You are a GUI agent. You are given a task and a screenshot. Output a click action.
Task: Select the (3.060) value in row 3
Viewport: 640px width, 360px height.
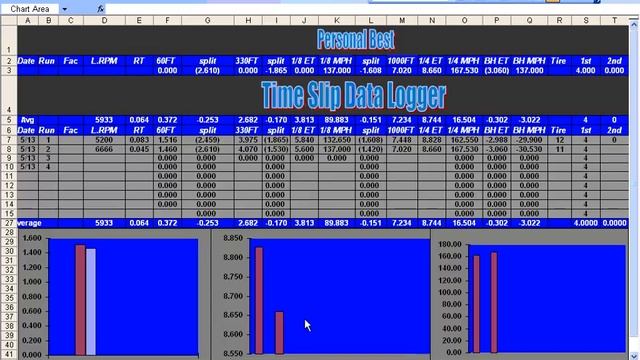tap(496, 71)
